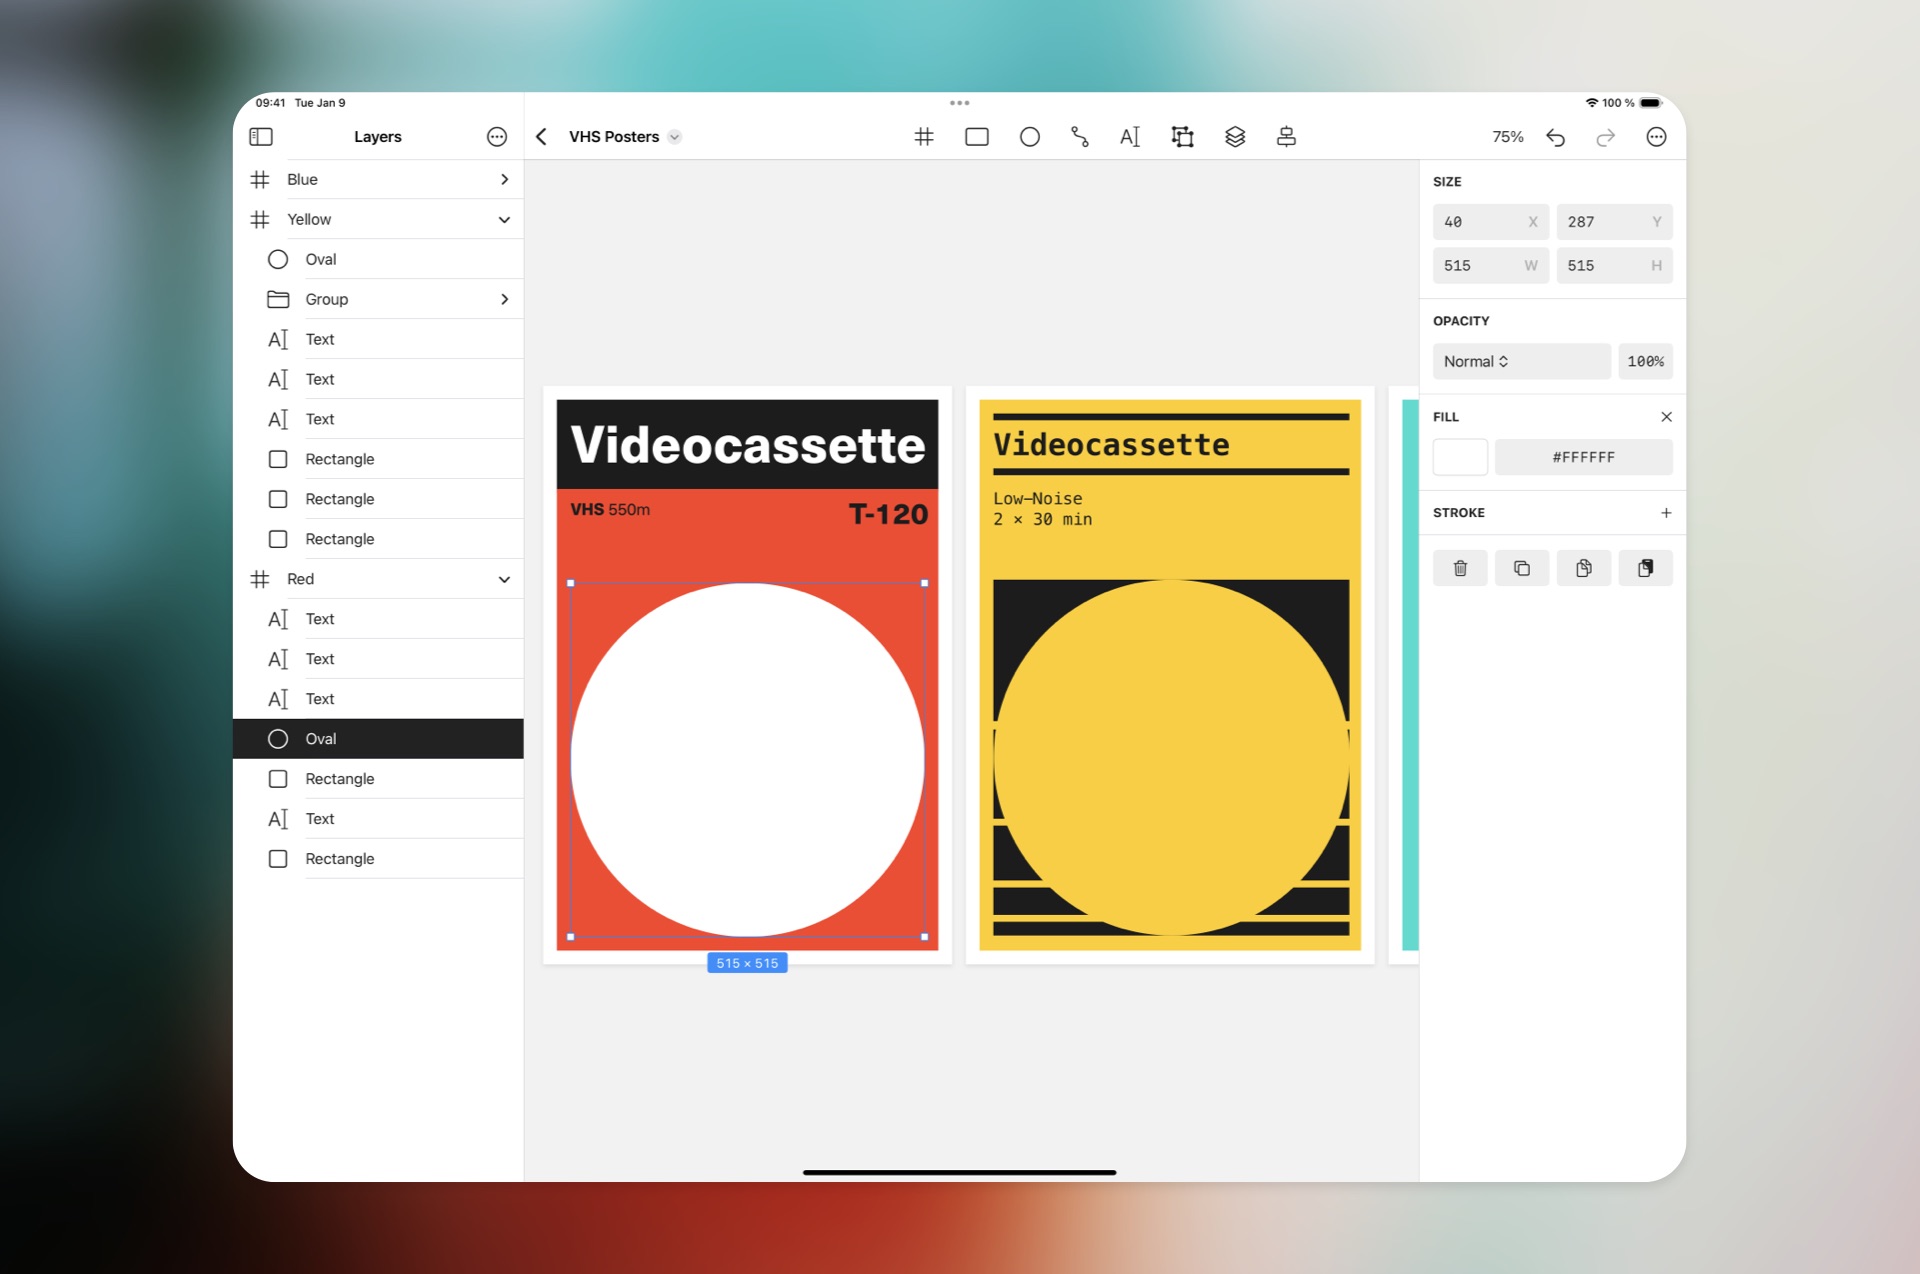This screenshot has width=1920, height=1274.
Task: Select the Vector path tool
Action: click(1080, 137)
